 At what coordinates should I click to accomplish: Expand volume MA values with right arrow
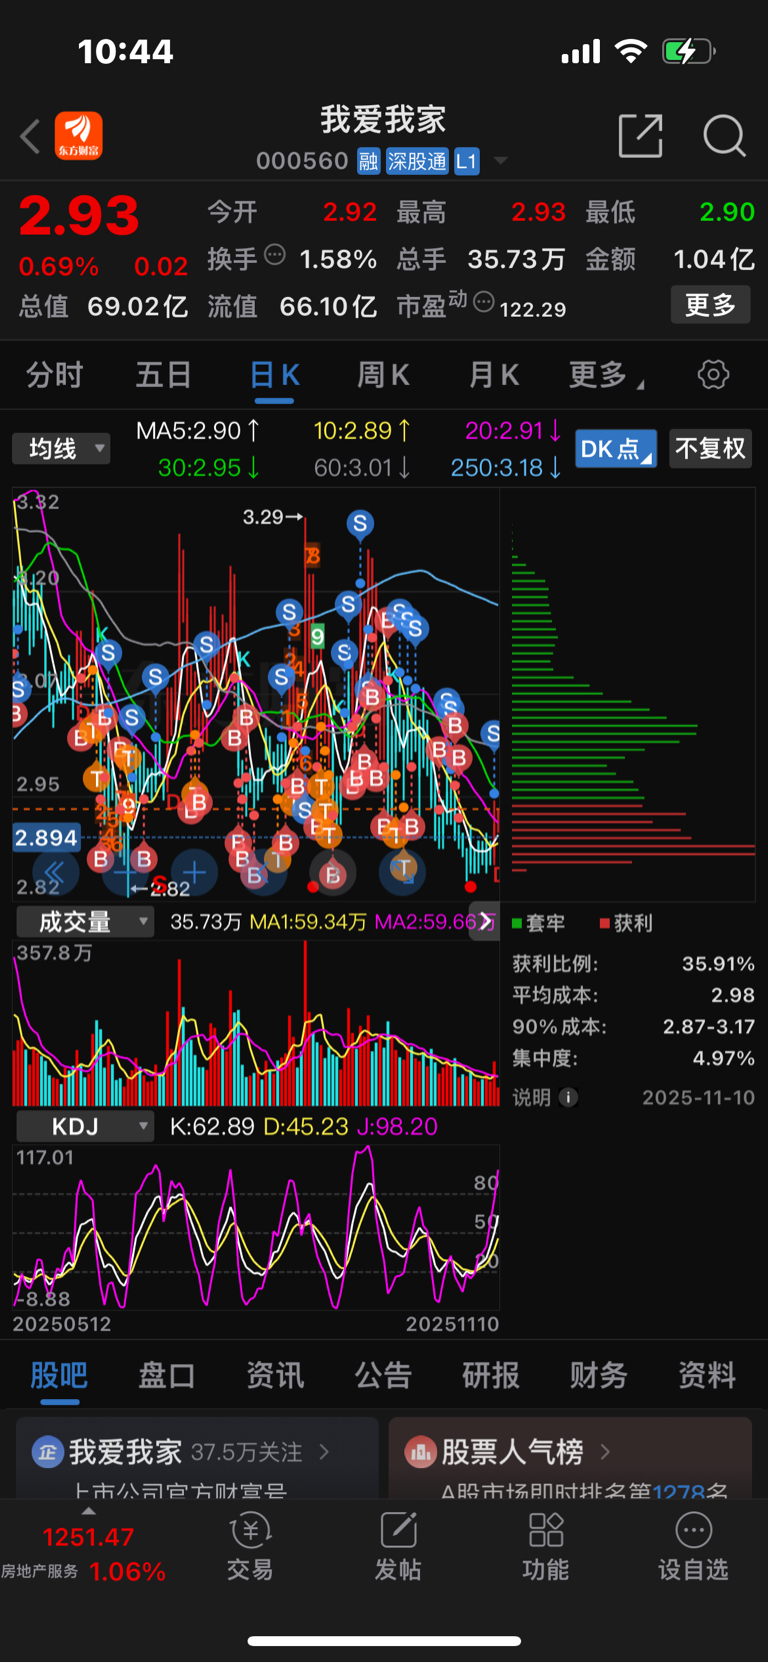(486, 921)
